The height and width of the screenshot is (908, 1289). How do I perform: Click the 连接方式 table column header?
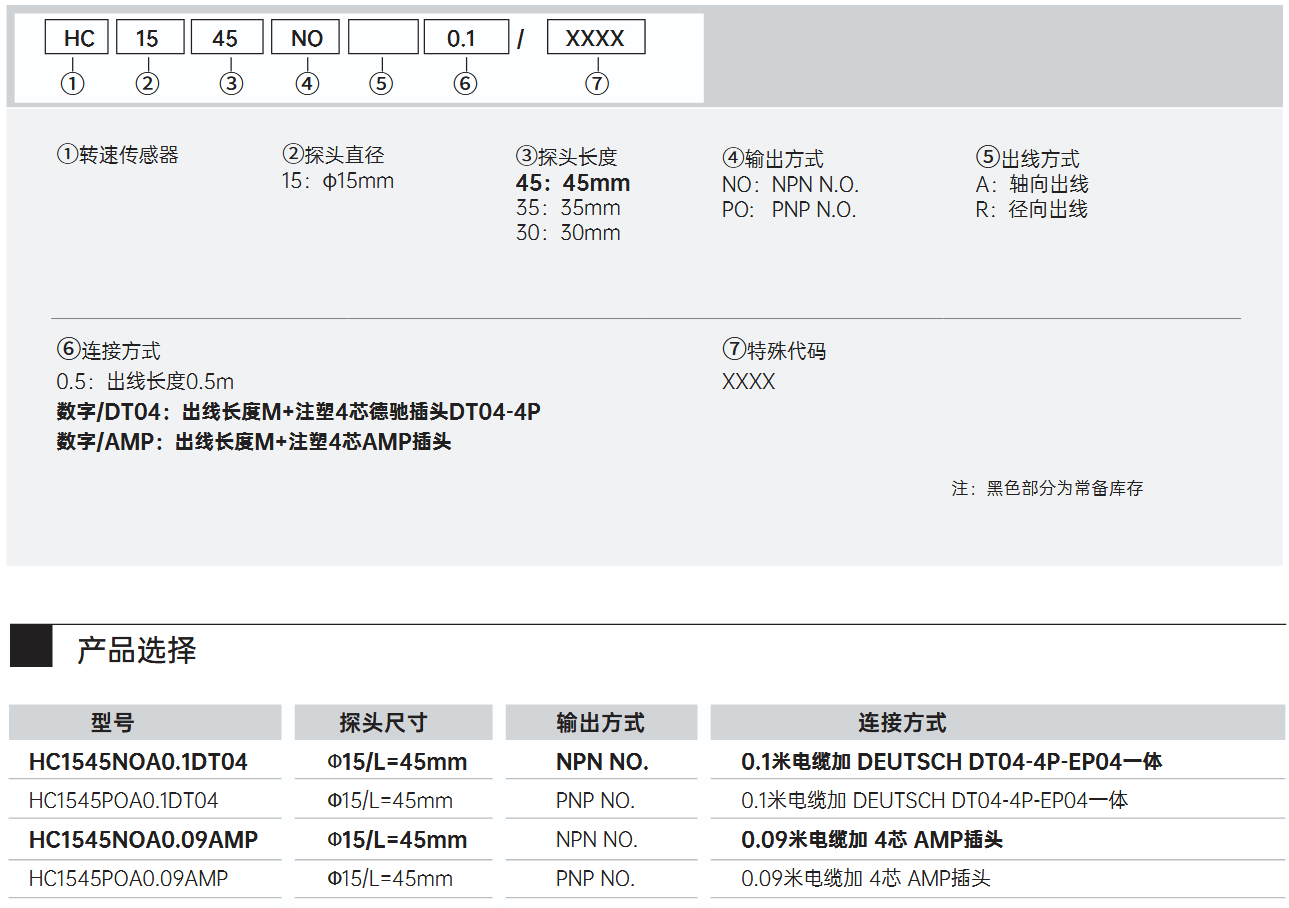click(x=901, y=723)
